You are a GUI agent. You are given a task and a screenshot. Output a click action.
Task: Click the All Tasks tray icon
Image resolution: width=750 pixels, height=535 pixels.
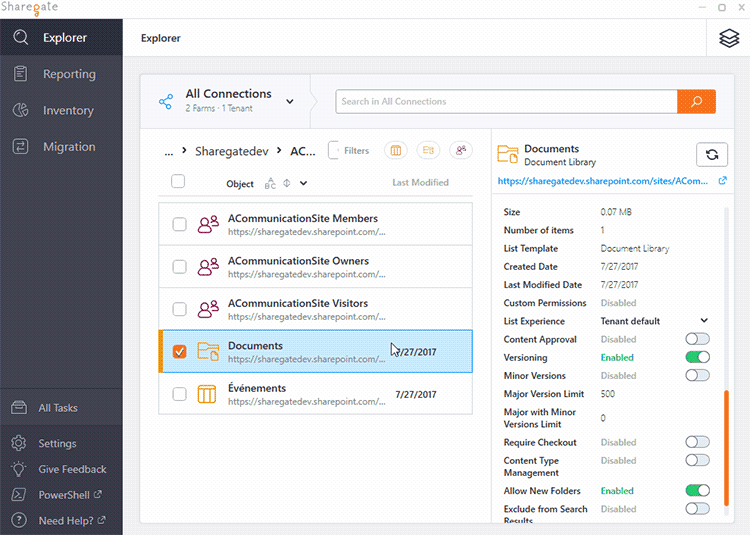click(19, 407)
